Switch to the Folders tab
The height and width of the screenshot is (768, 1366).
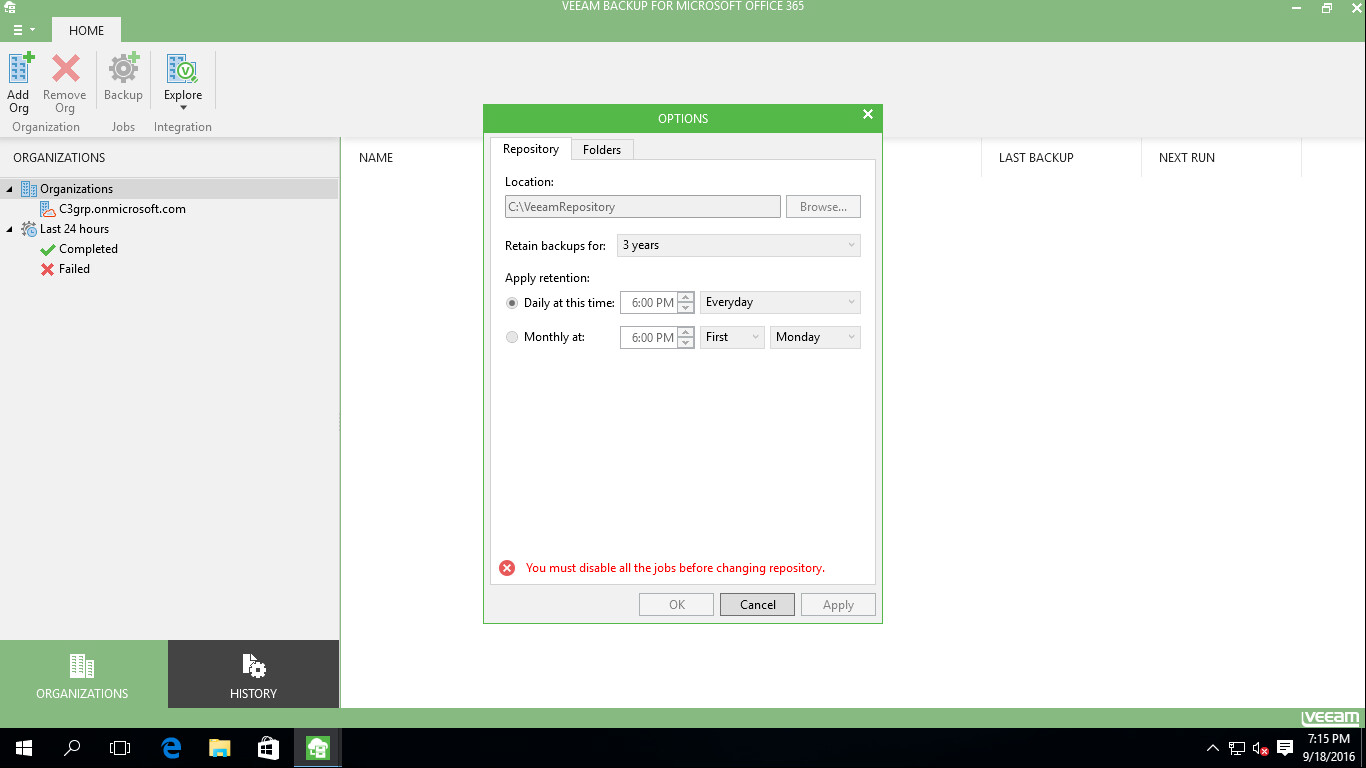coord(602,150)
